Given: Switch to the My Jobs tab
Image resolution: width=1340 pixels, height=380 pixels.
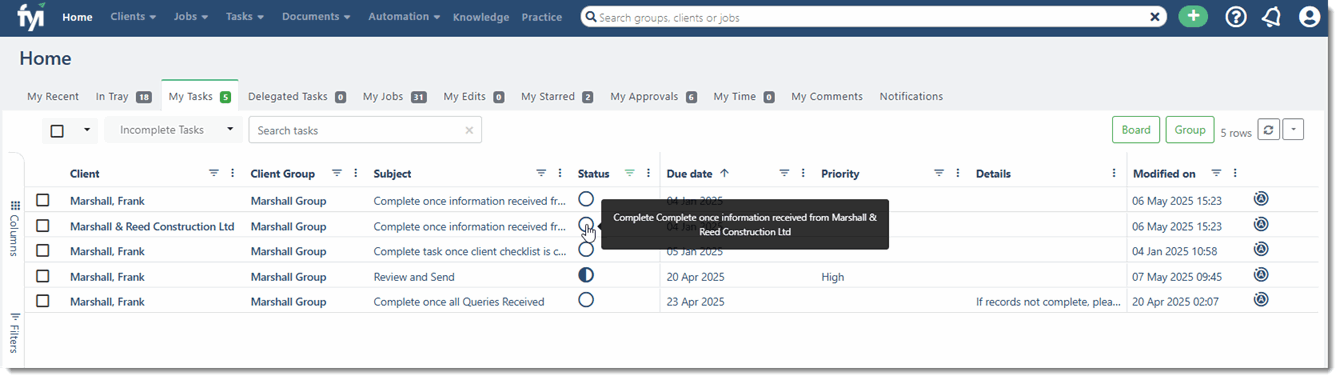Looking at the screenshot, I should pyautogui.click(x=395, y=97).
